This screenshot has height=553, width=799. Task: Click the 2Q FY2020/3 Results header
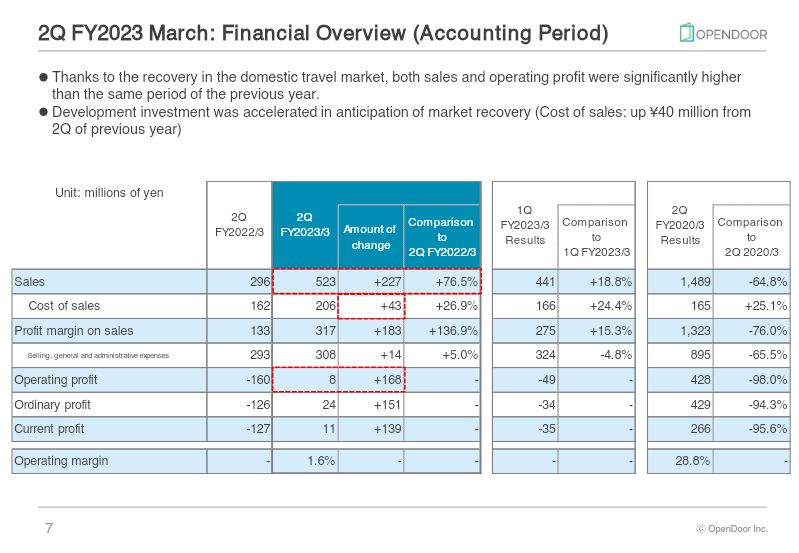(x=680, y=225)
